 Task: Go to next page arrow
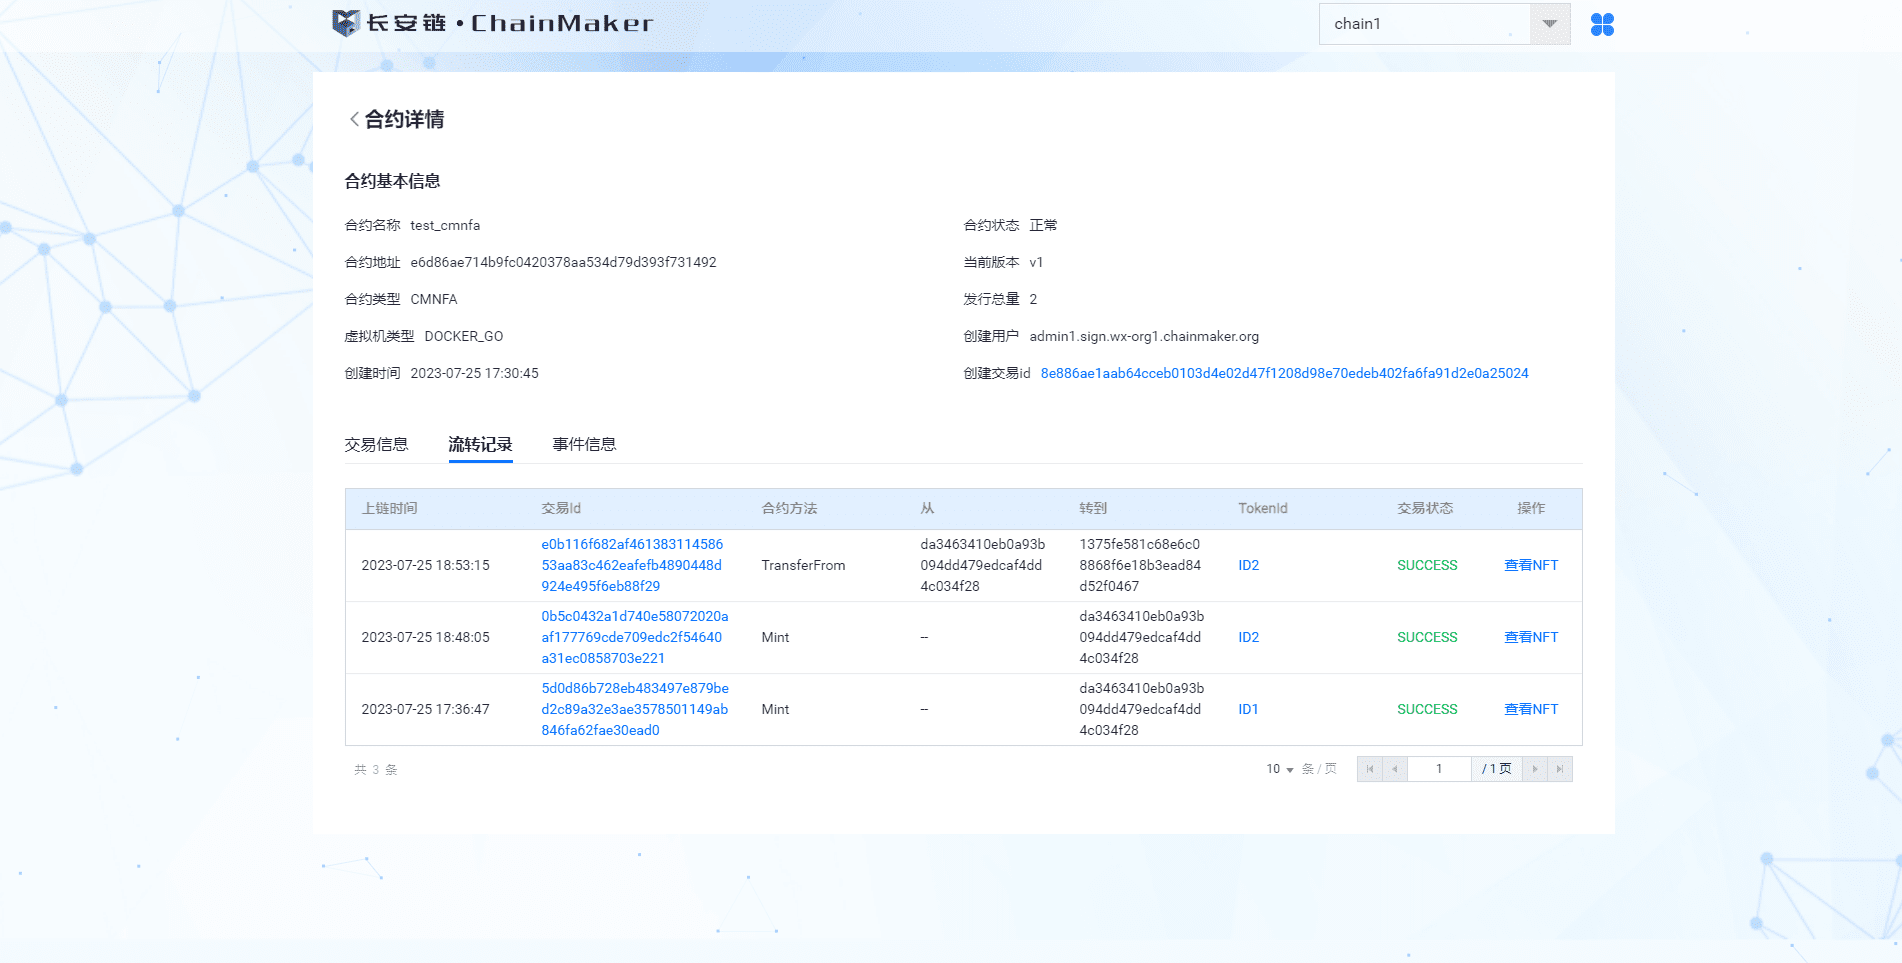tap(1535, 769)
